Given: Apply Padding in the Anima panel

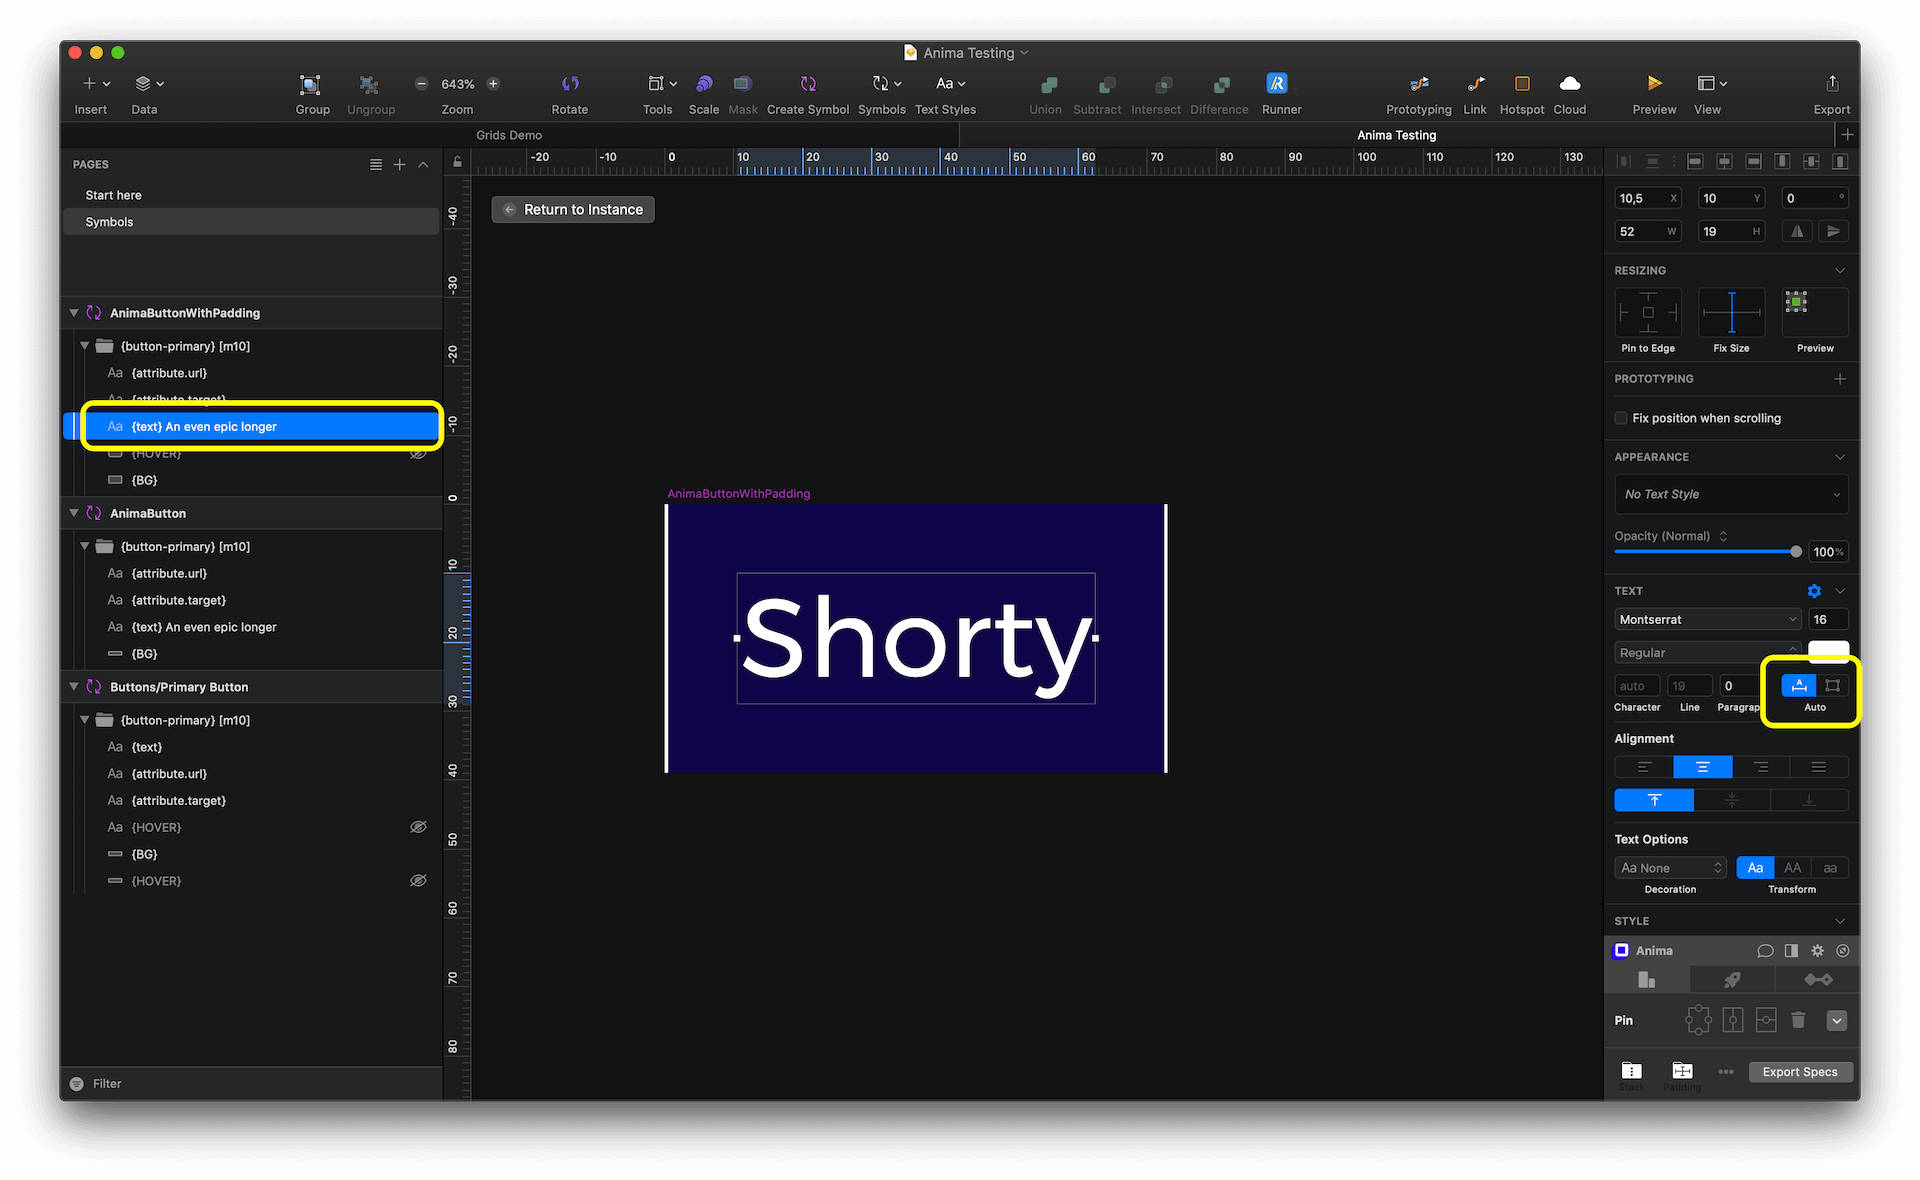Looking at the screenshot, I should [x=1682, y=1068].
